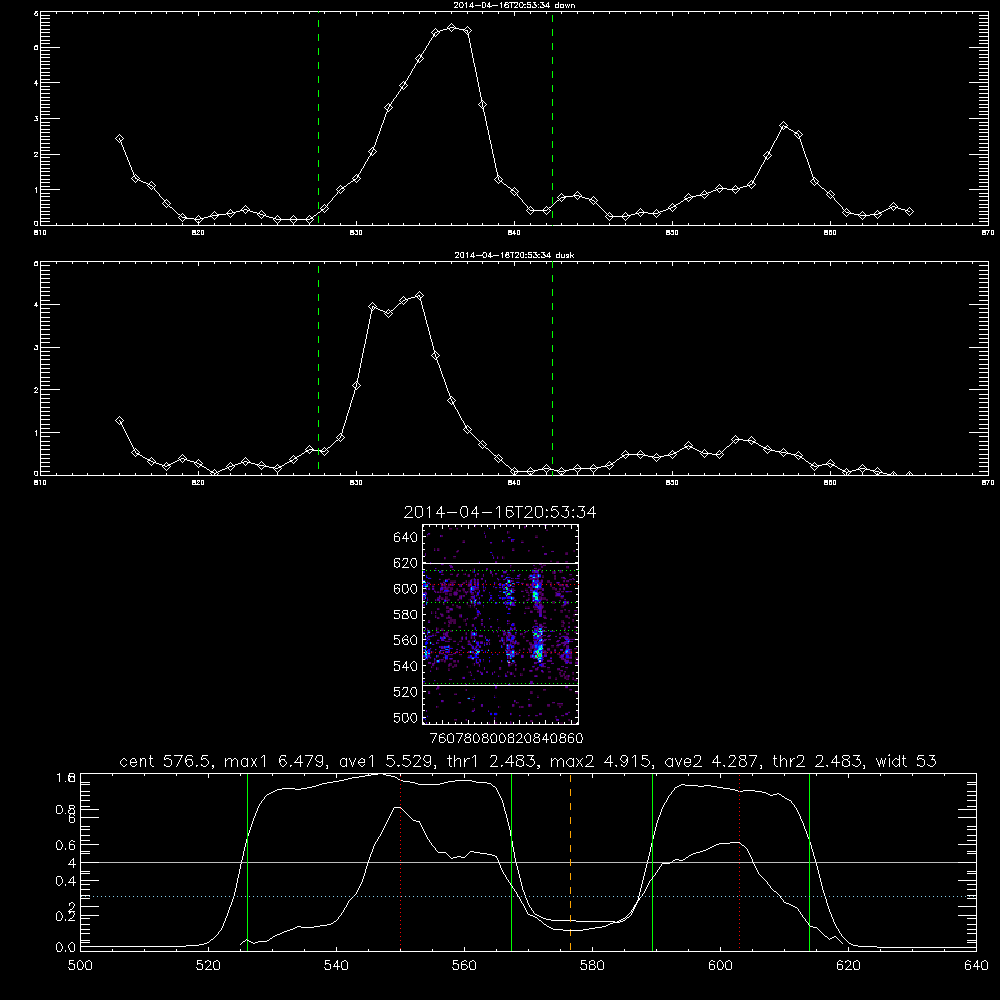The width and height of the screenshot is (1000, 1000).
Task: Click the 500 label on the color image y-axis
Action: [x=405, y=717]
